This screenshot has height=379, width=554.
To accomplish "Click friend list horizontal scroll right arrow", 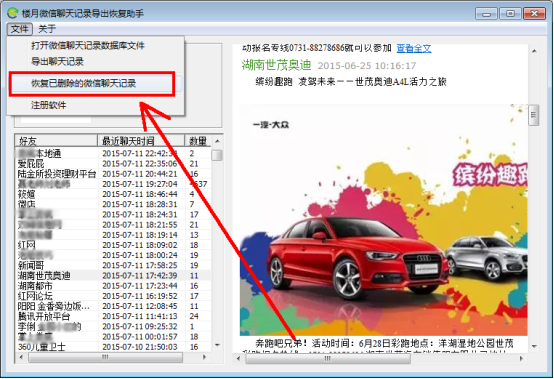I will coord(204,357).
